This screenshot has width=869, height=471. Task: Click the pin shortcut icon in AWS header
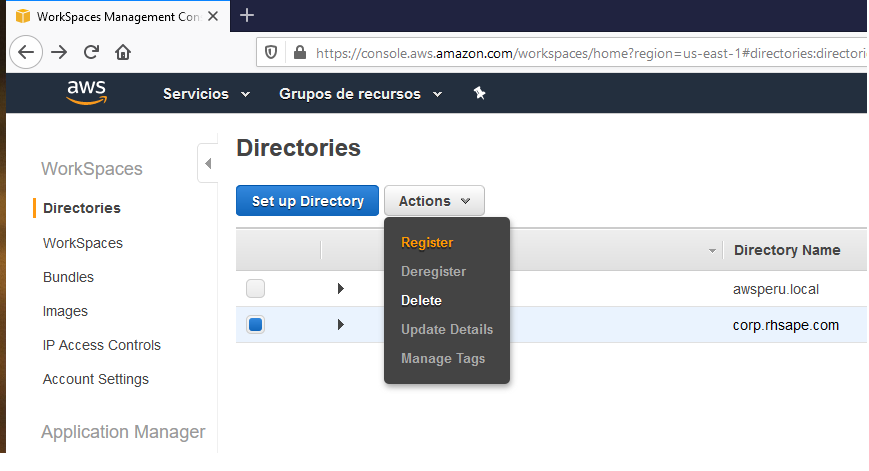pyautogui.click(x=479, y=93)
